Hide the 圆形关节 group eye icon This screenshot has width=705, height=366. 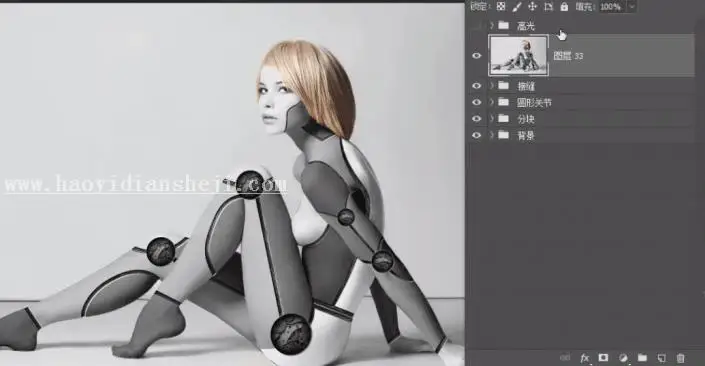(477, 103)
